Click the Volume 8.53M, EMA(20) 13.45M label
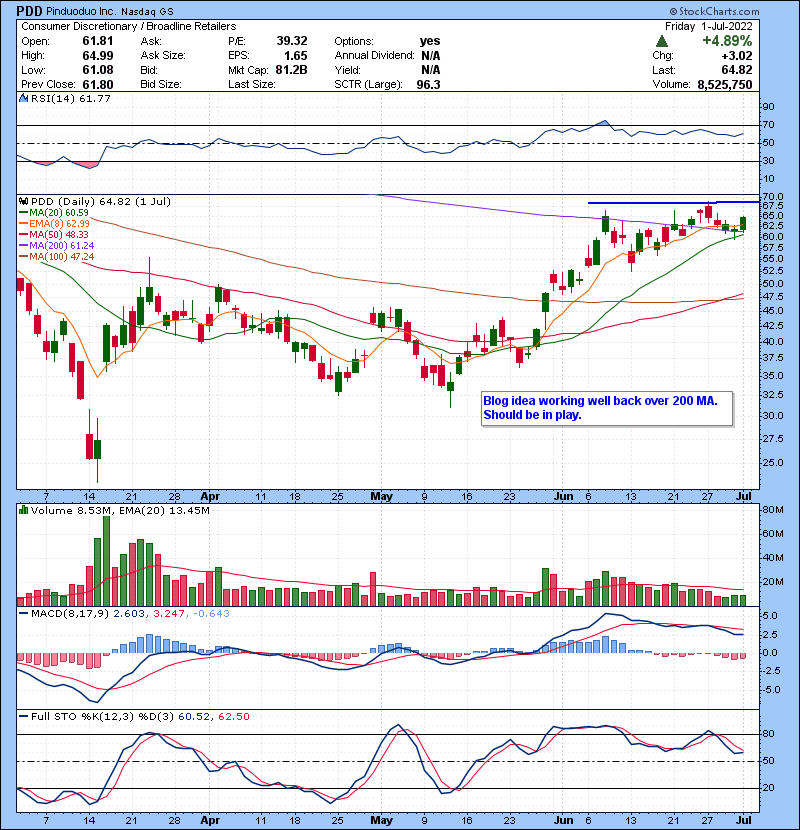This screenshot has width=800, height=830. (120, 510)
